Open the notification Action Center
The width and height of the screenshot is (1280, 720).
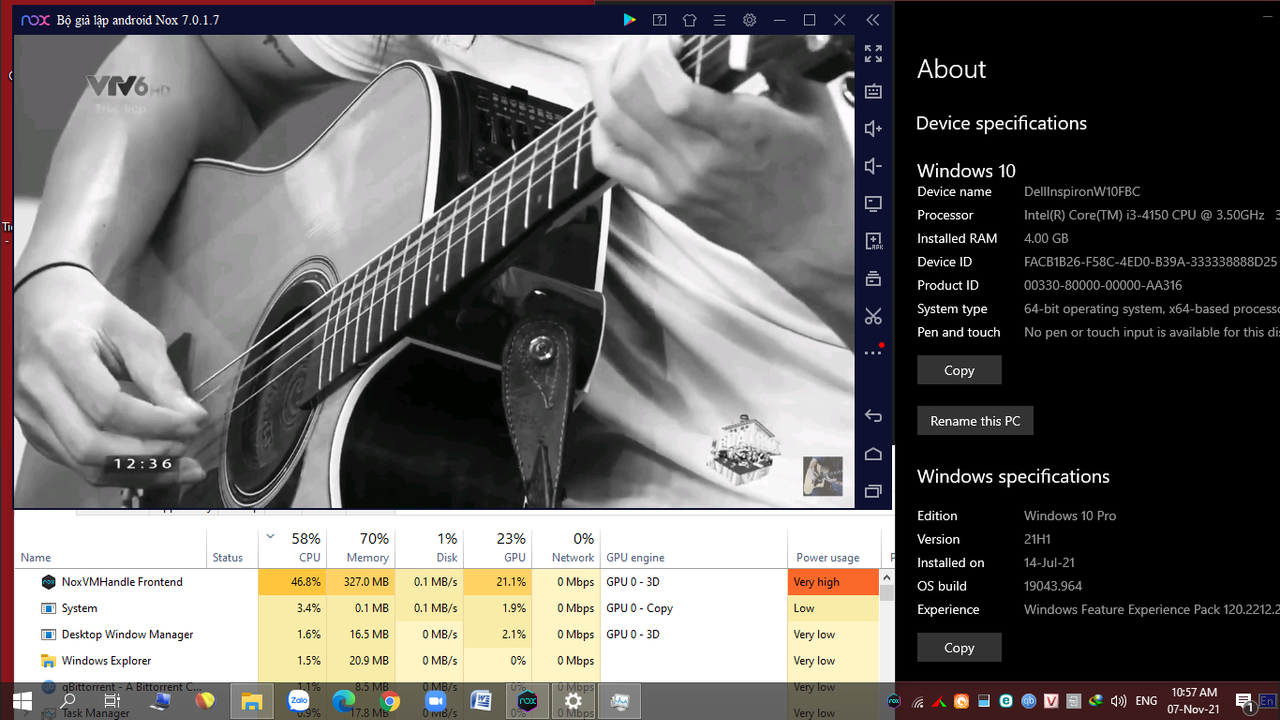tap(1244, 702)
